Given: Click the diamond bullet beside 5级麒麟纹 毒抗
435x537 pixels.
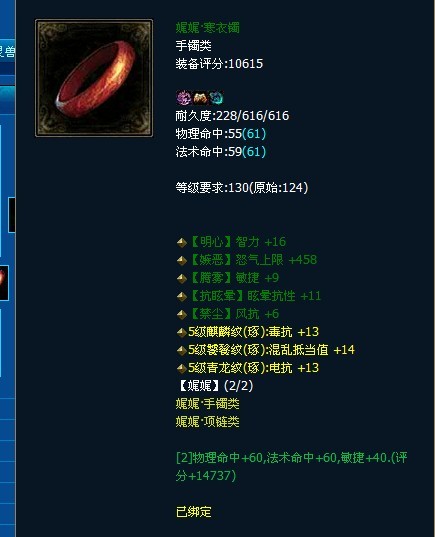Looking at the screenshot, I should [x=182, y=333].
